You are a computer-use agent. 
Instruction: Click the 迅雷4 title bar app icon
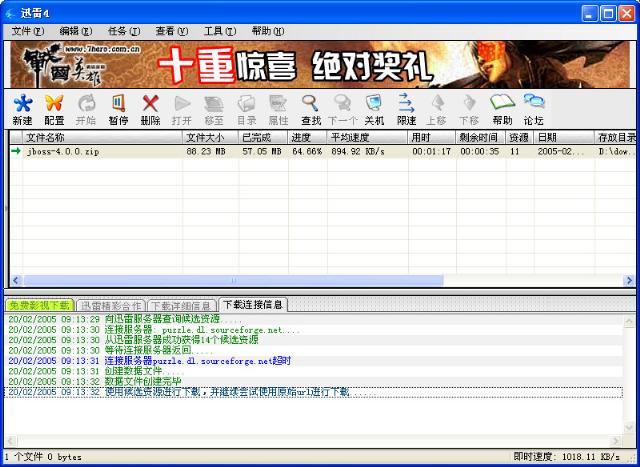coord(10,13)
